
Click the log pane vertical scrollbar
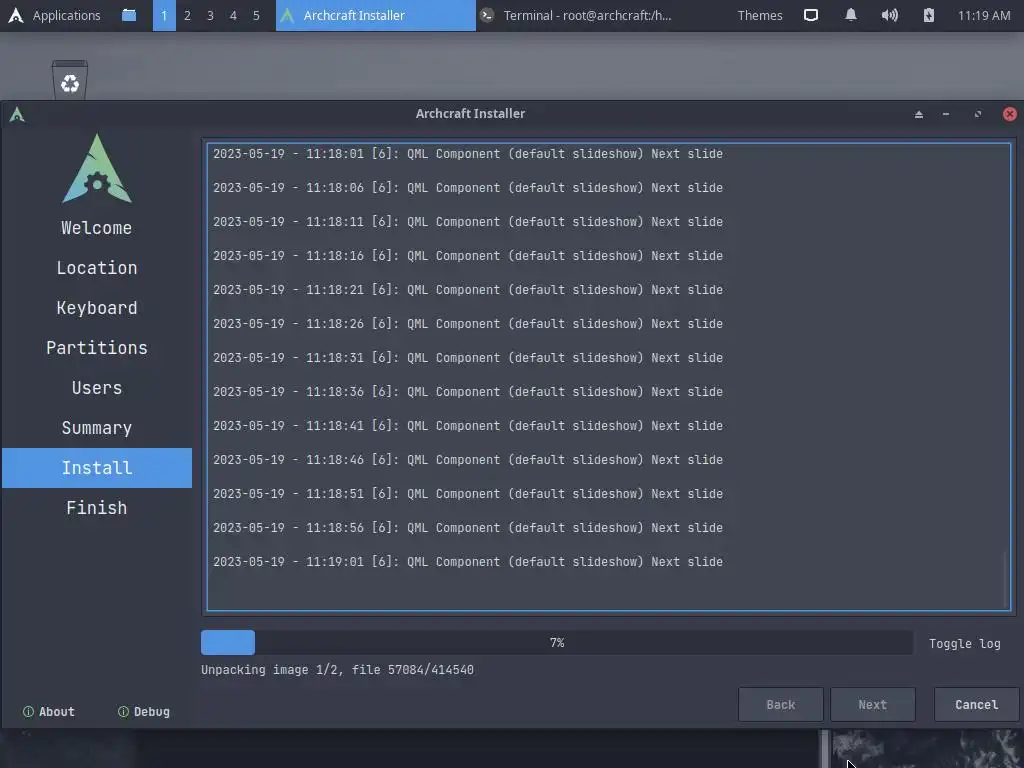[1005, 580]
